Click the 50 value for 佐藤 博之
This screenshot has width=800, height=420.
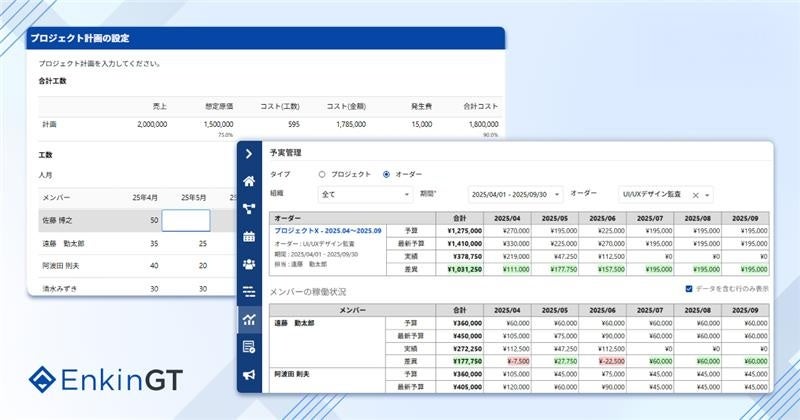pos(154,220)
